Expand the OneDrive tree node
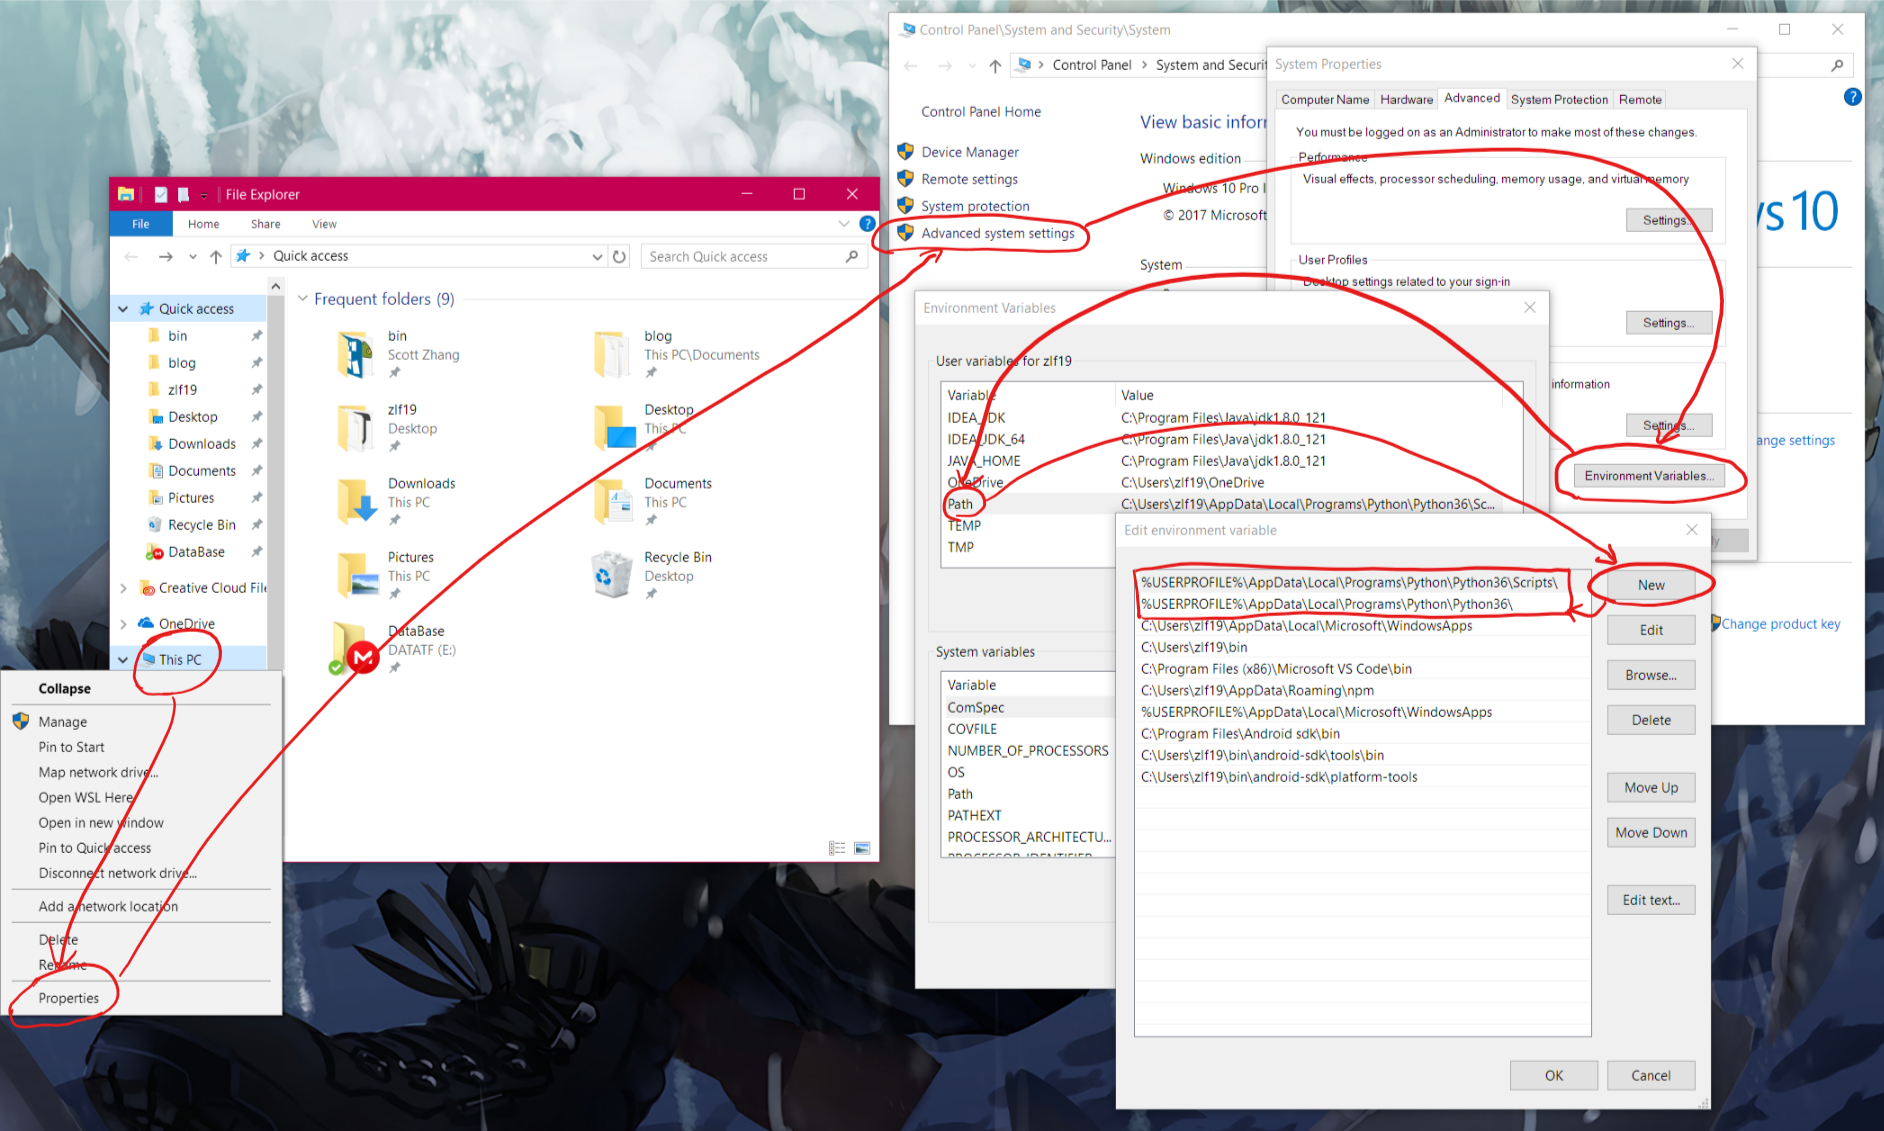1884x1131 pixels. tap(124, 624)
